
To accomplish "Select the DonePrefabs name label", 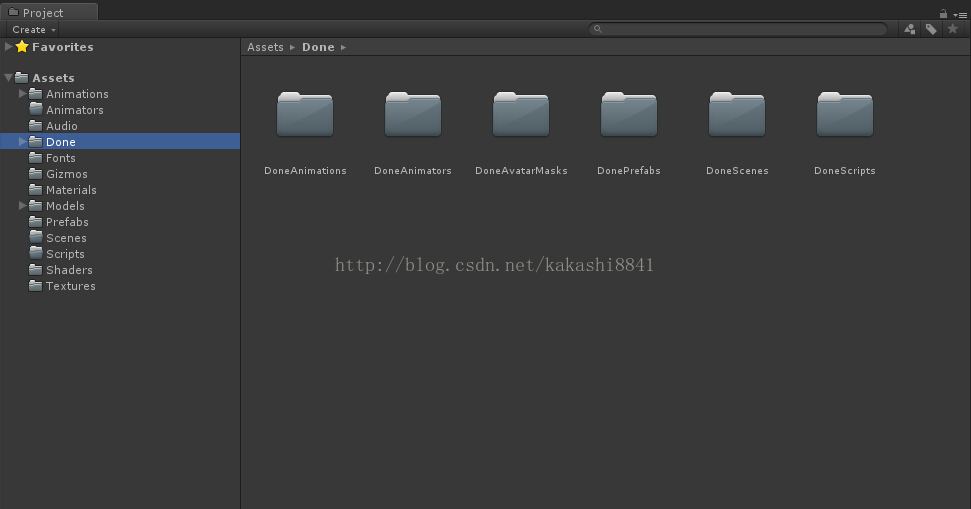I will point(629,171).
